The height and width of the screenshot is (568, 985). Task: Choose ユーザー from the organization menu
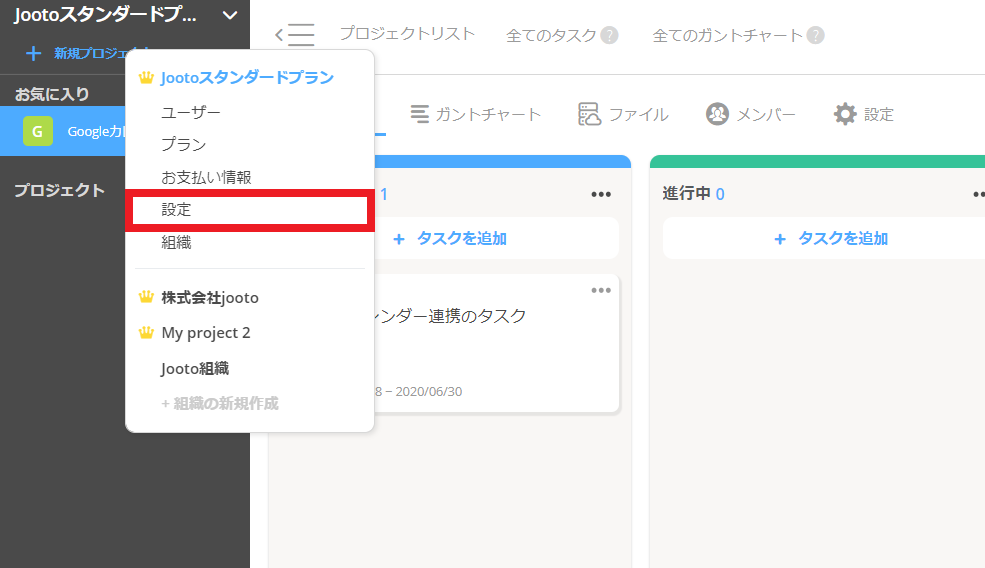tap(190, 112)
